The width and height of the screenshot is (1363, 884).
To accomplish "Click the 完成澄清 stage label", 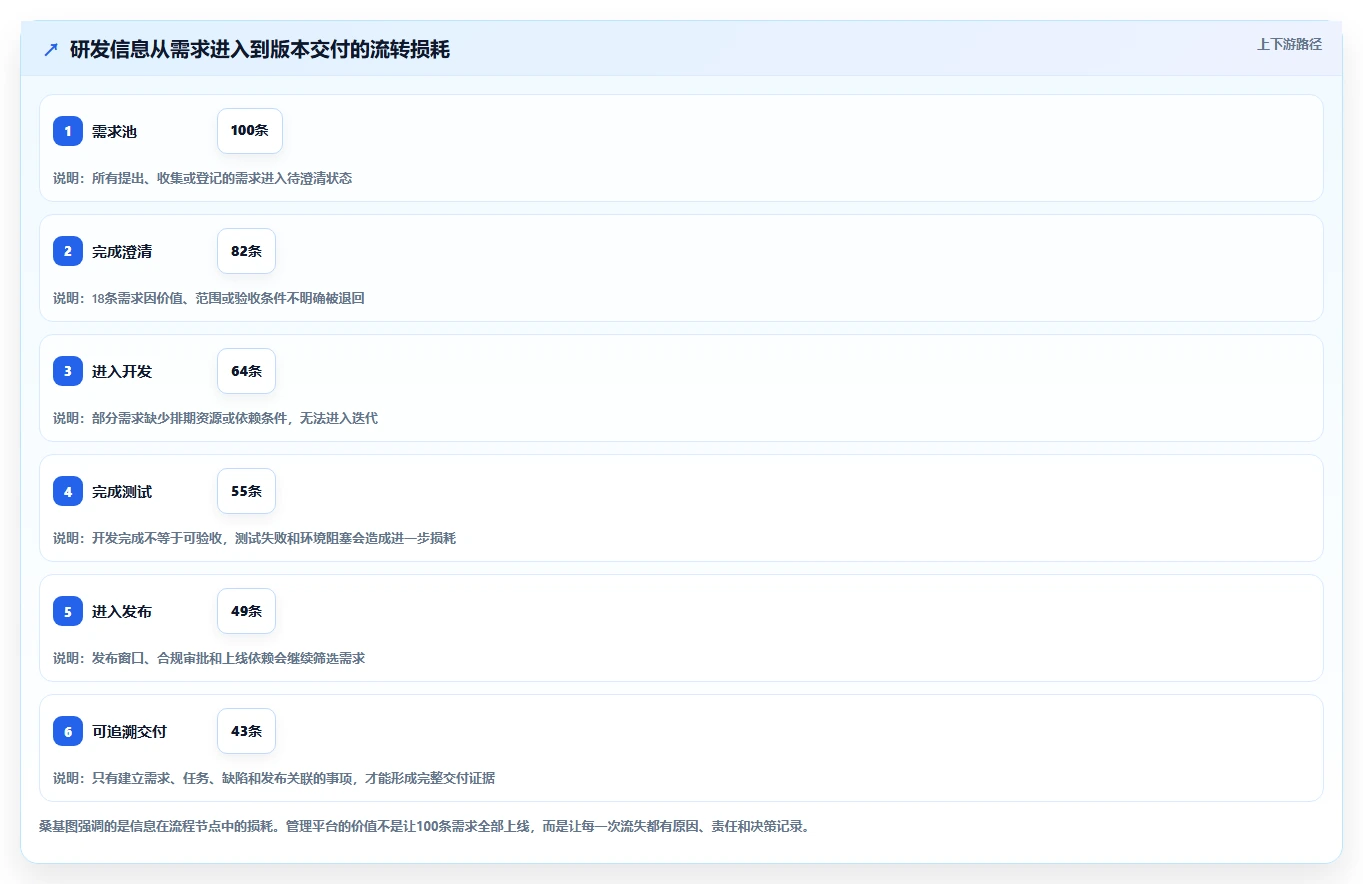I will 122,251.
